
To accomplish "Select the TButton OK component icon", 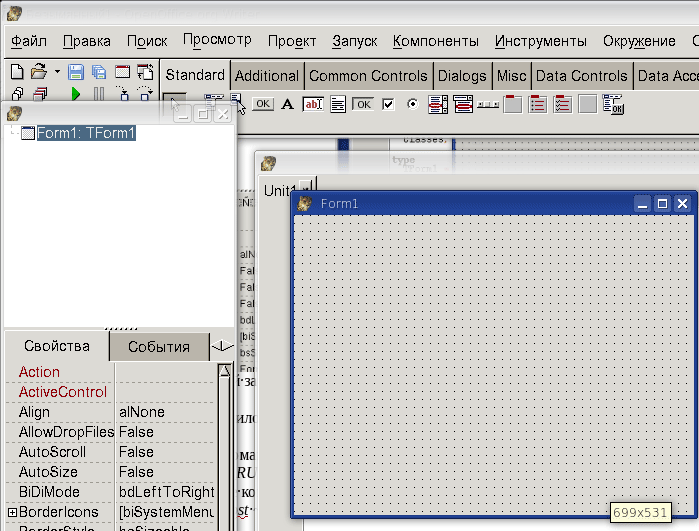I will coord(263,103).
